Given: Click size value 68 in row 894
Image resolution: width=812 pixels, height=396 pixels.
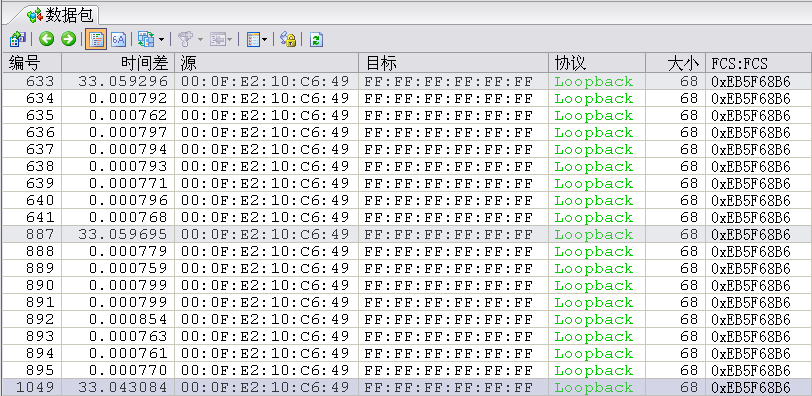Looking at the screenshot, I should pos(689,354).
